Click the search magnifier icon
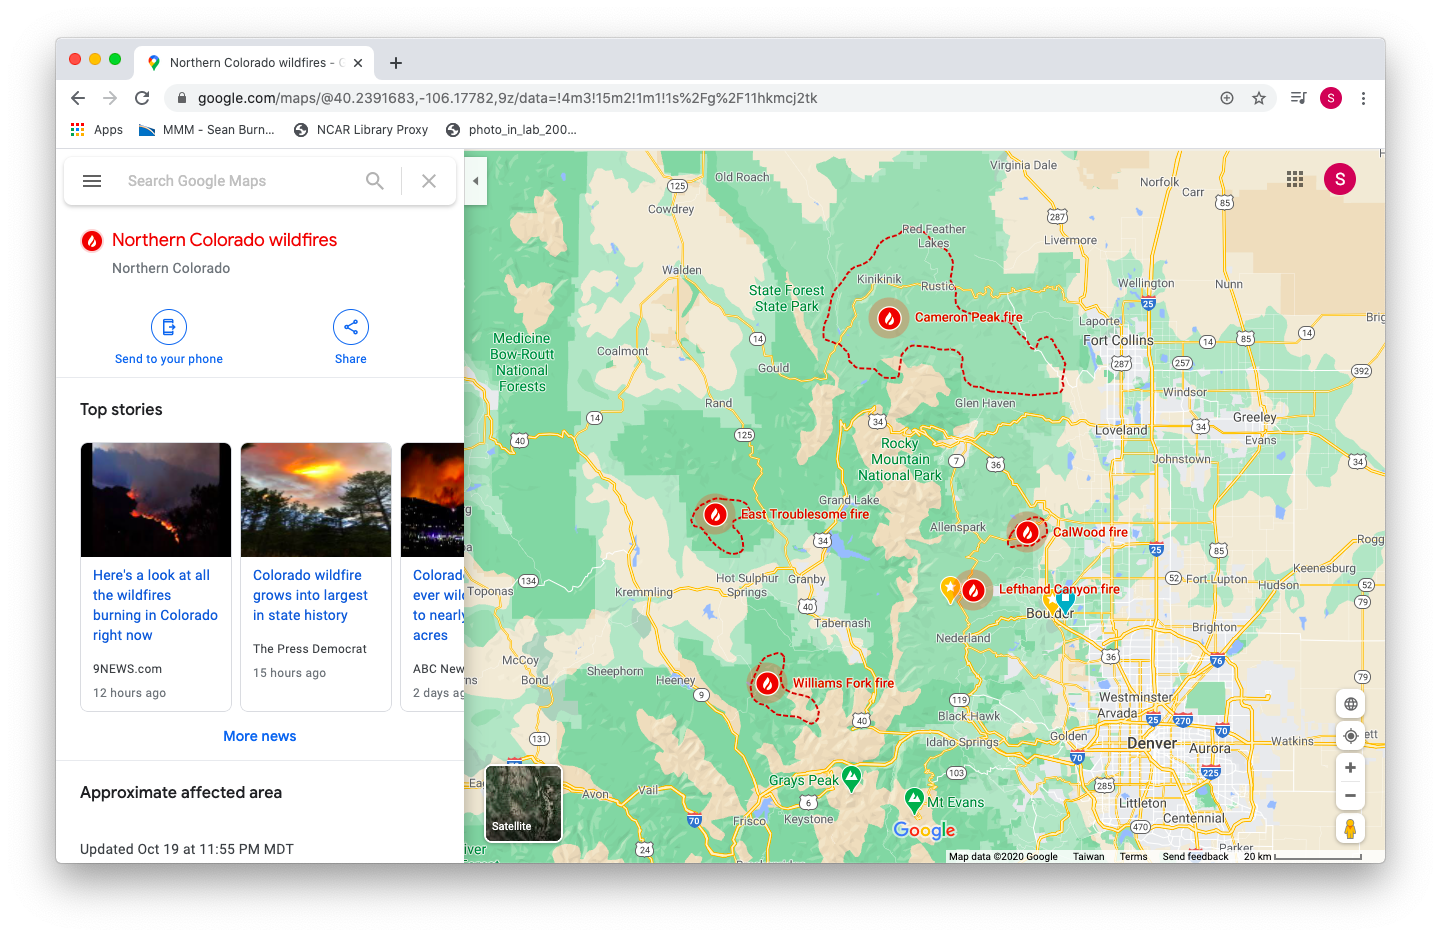Screen dimensions: 1441x937 [x=375, y=181]
